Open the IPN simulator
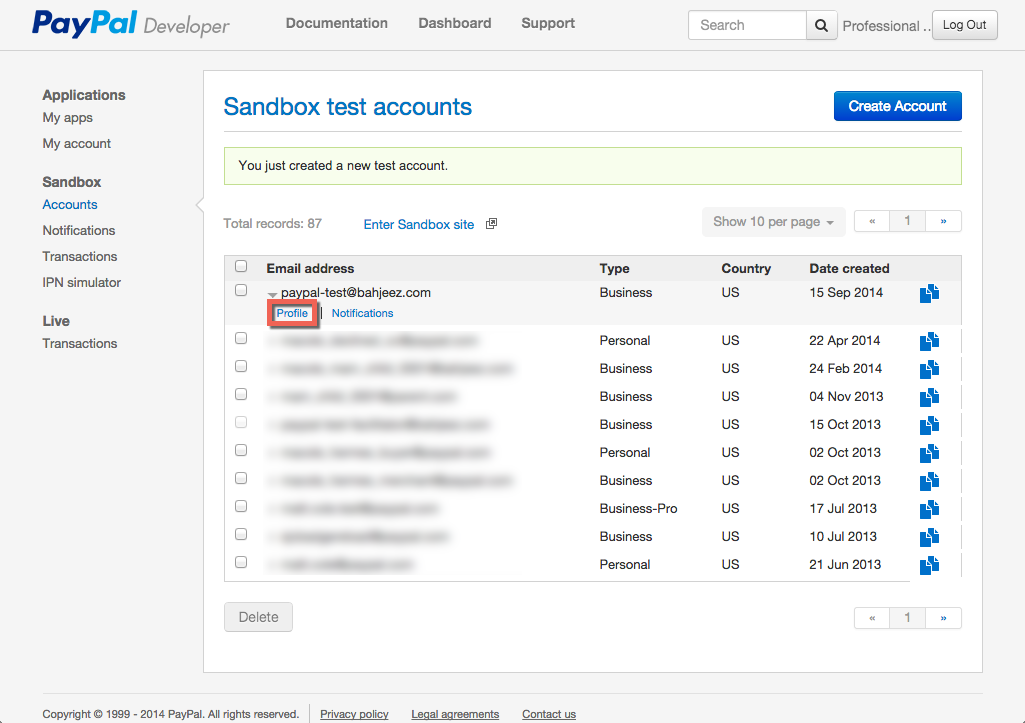Viewport: 1025px width, 723px height. (82, 283)
